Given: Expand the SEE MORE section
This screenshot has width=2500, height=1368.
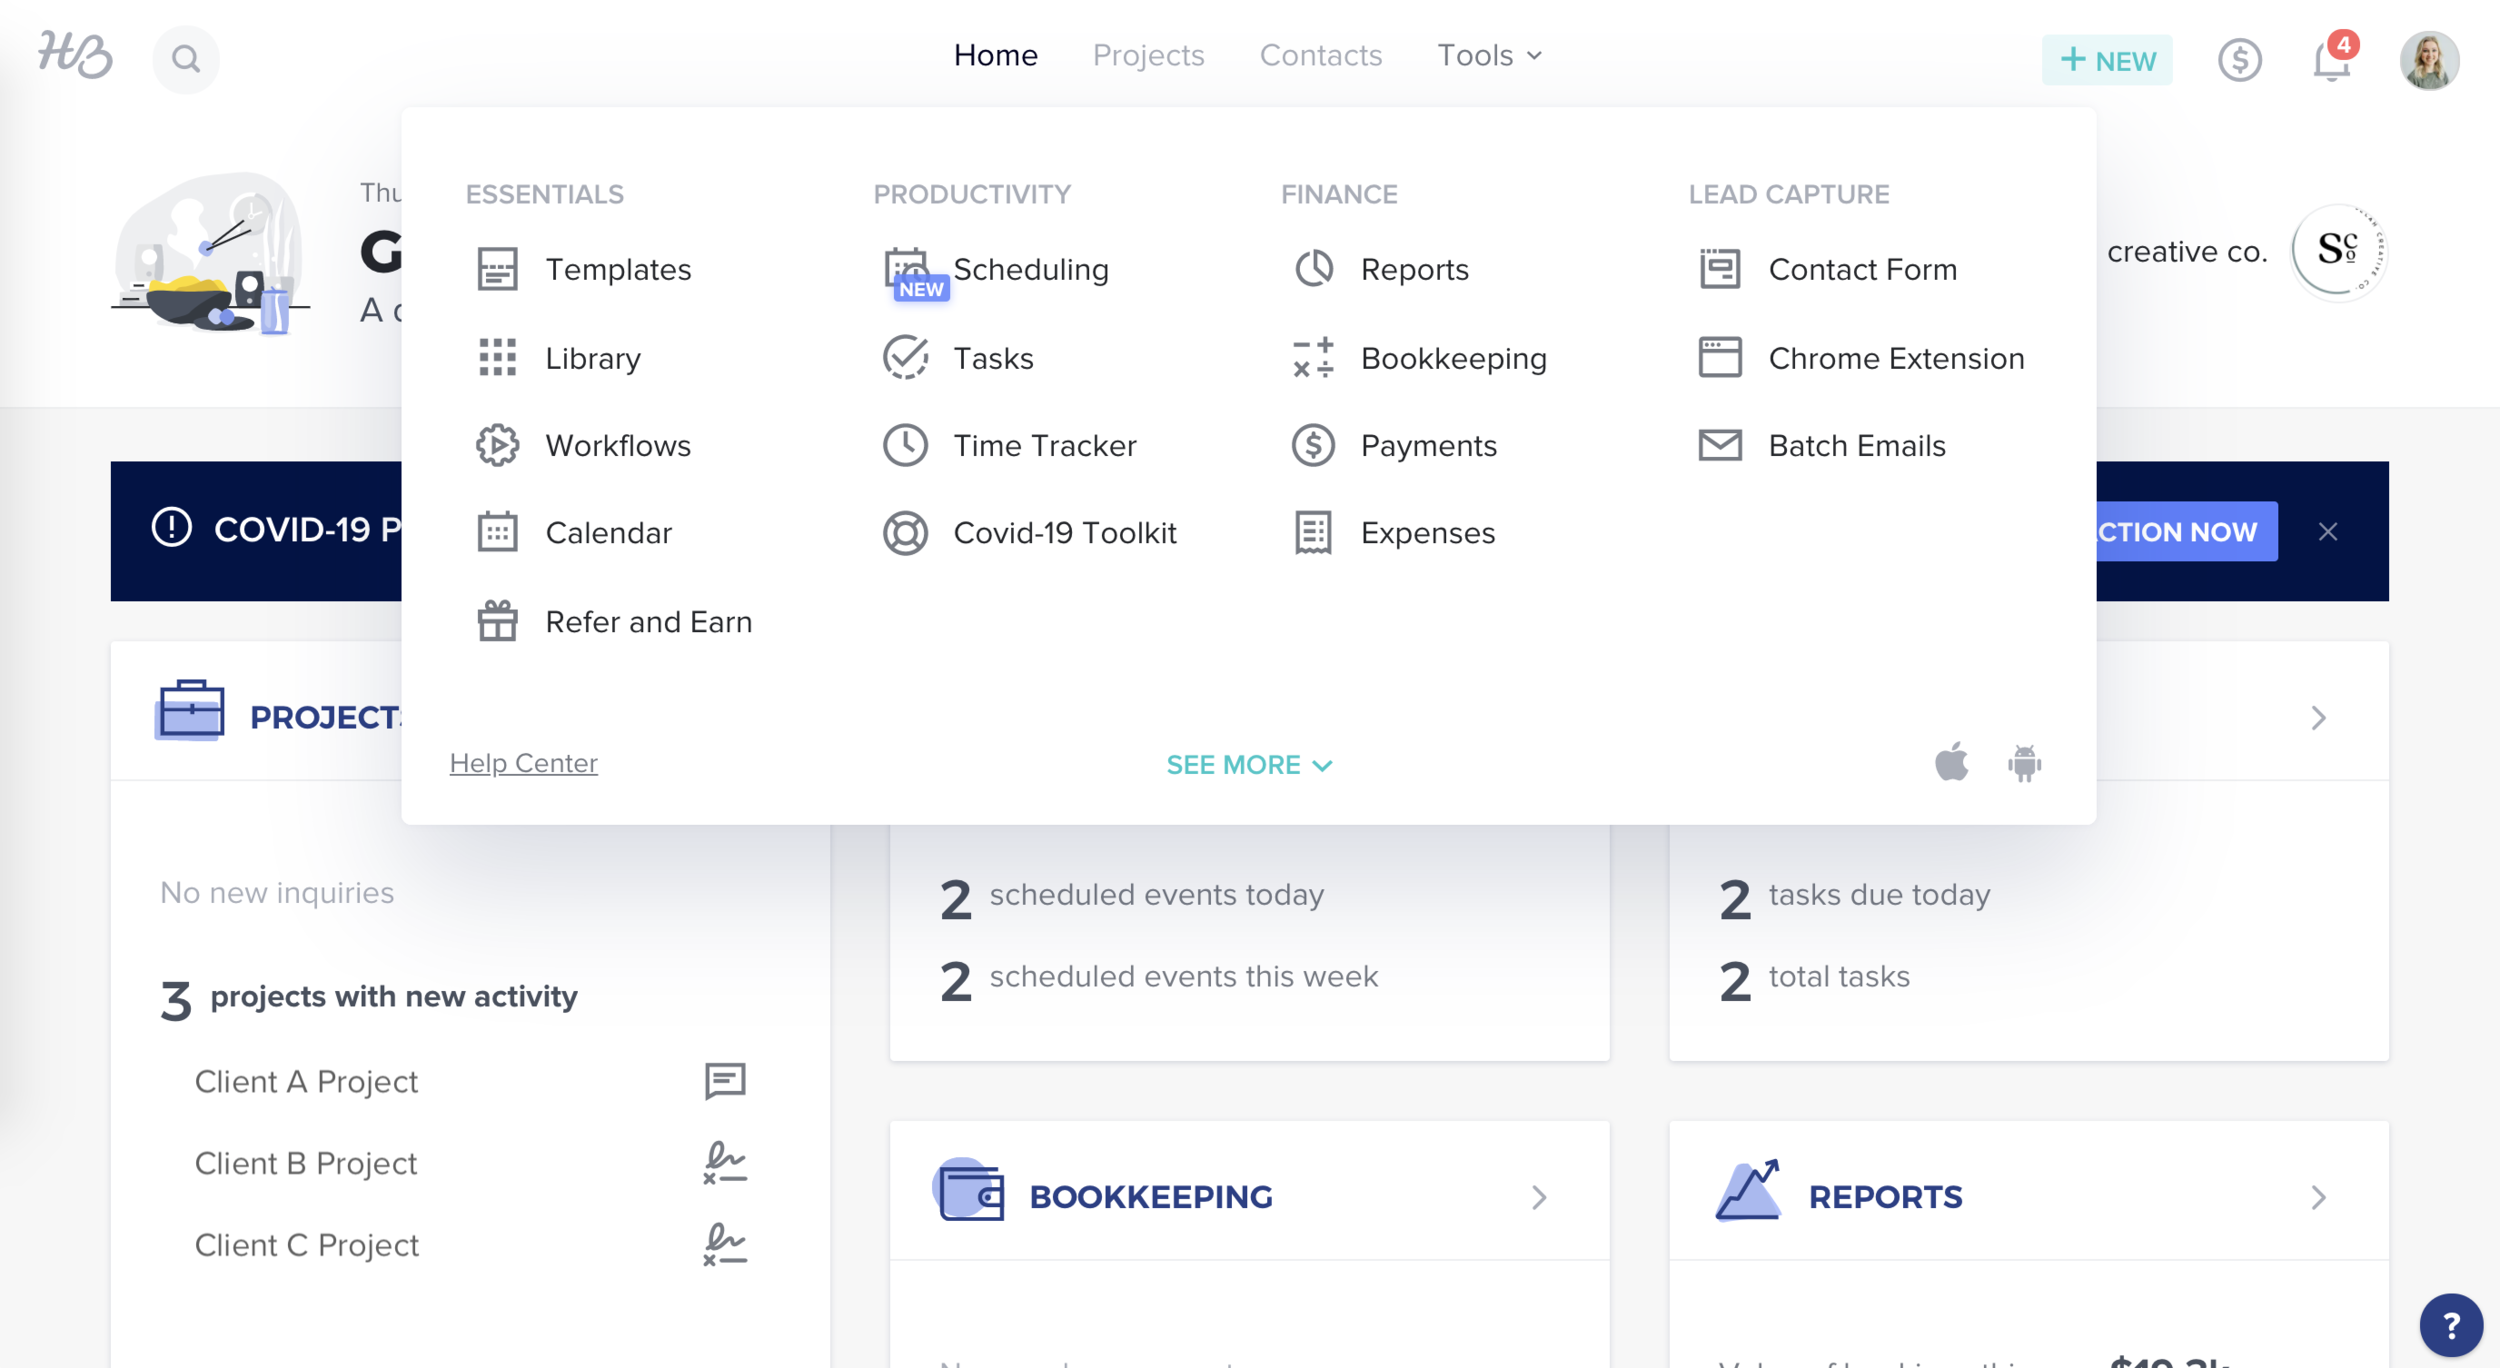Looking at the screenshot, I should pos(1249,765).
